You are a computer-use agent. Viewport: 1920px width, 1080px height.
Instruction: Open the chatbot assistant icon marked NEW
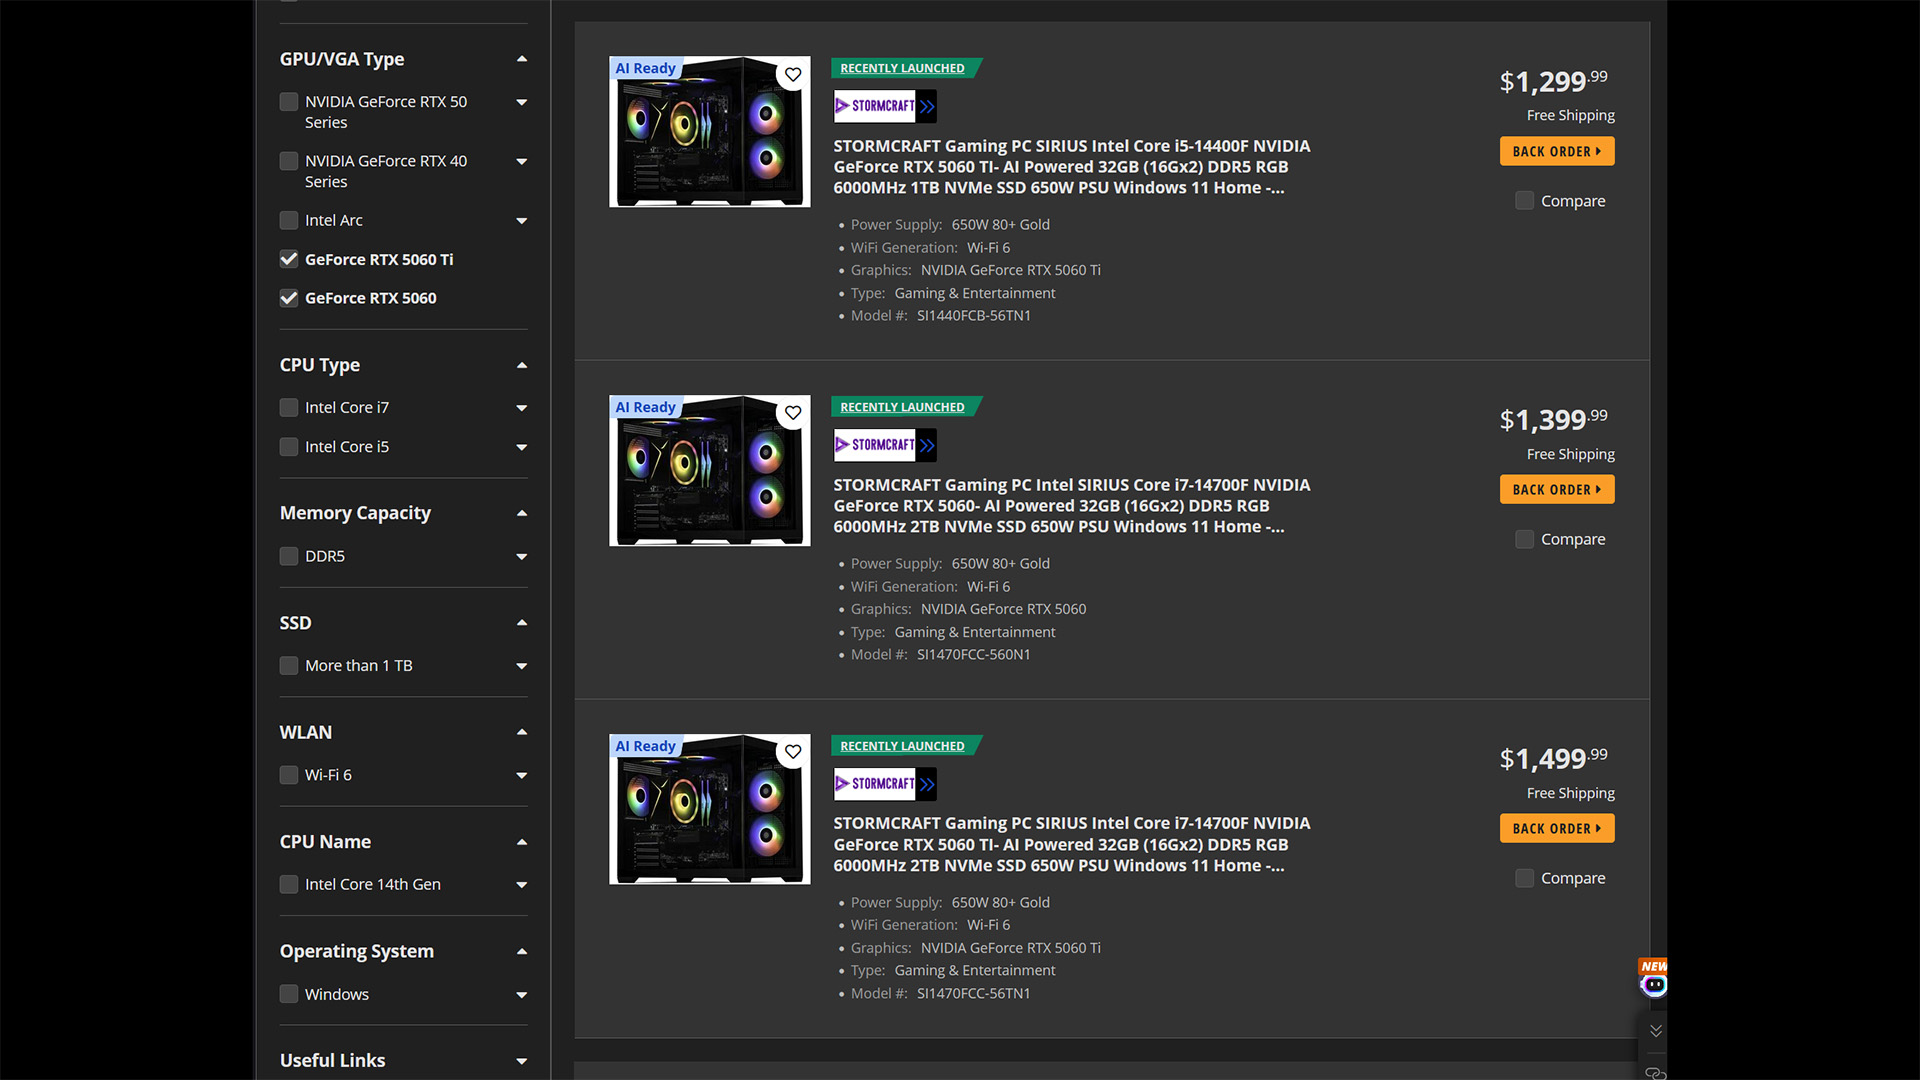[x=1654, y=979]
